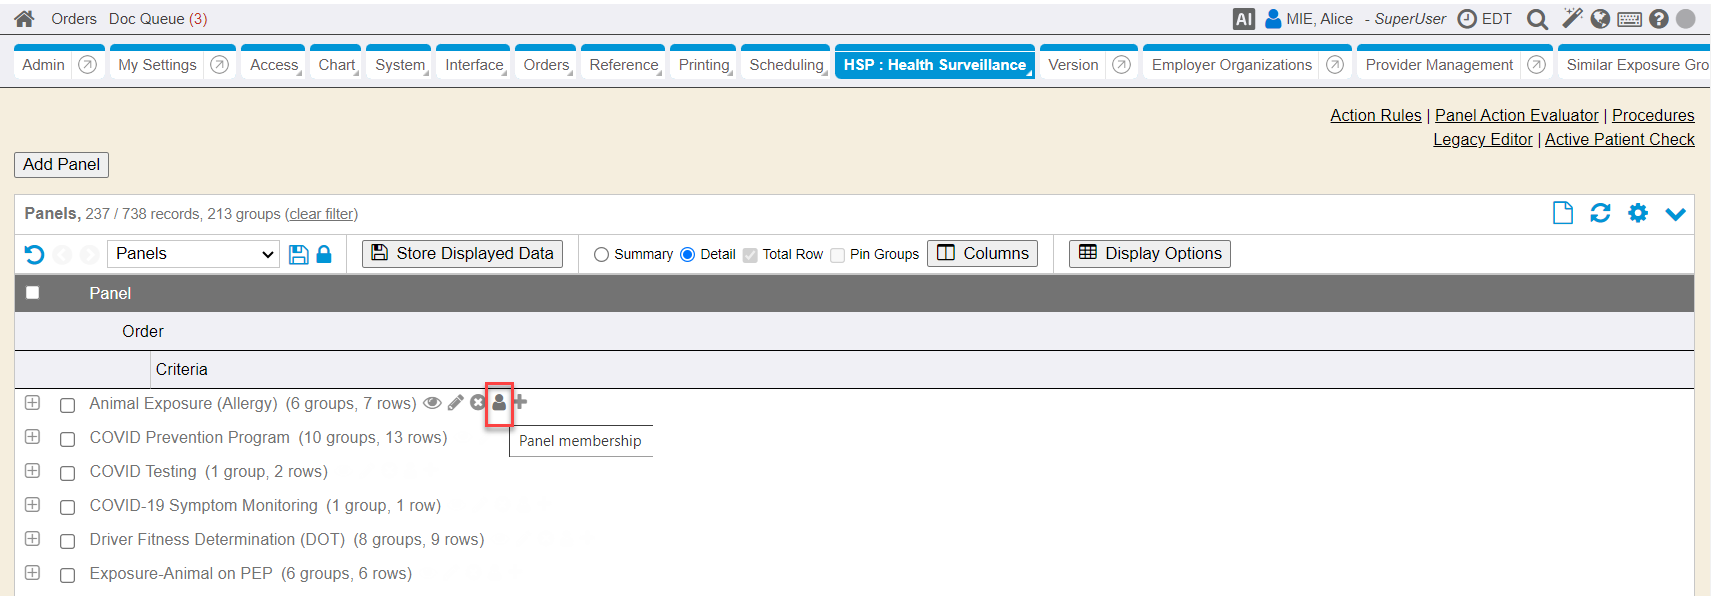1711x596 pixels.
Task: Expand the COVID Prevention Program row
Action: (x=33, y=437)
